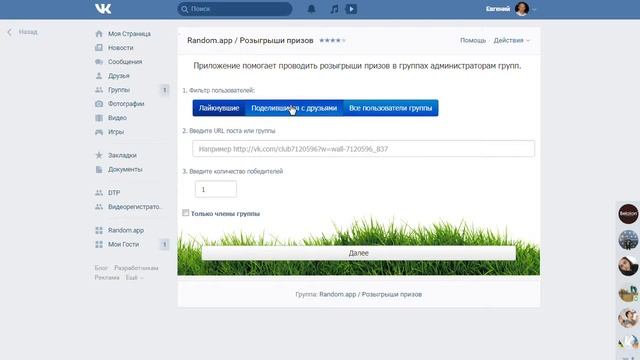Open the notifications bell
The width and height of the screenshot is (640, 360).
click(311, 9)
